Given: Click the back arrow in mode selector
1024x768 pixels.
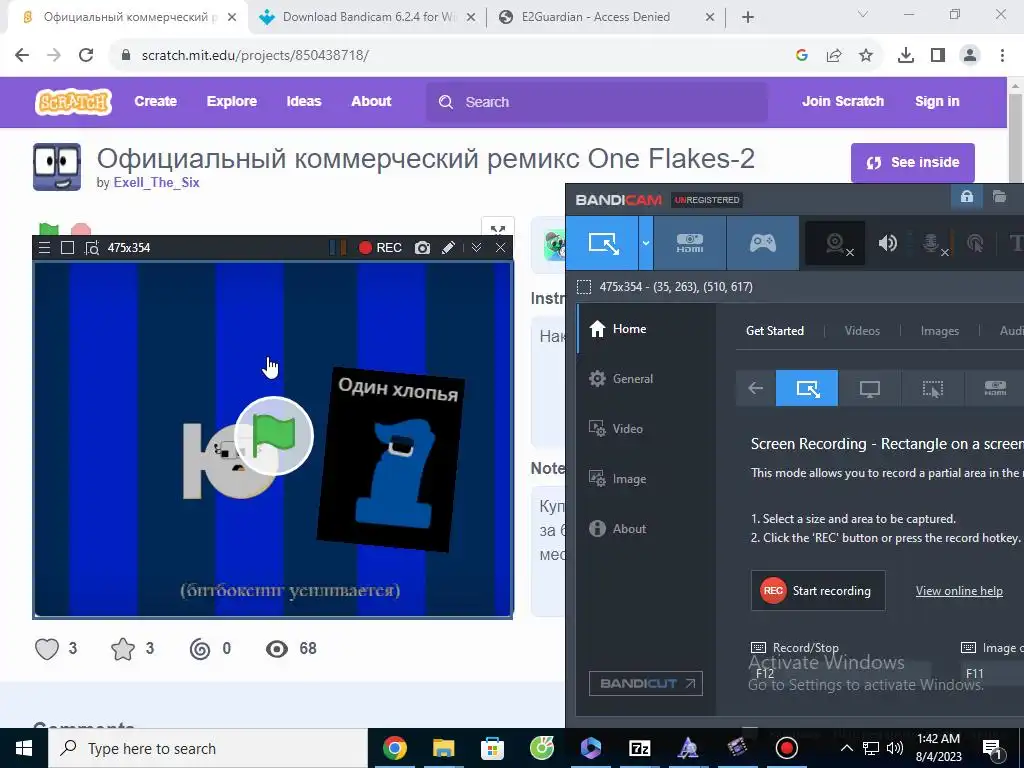Looking at the screenshot, I should point(756,388).
